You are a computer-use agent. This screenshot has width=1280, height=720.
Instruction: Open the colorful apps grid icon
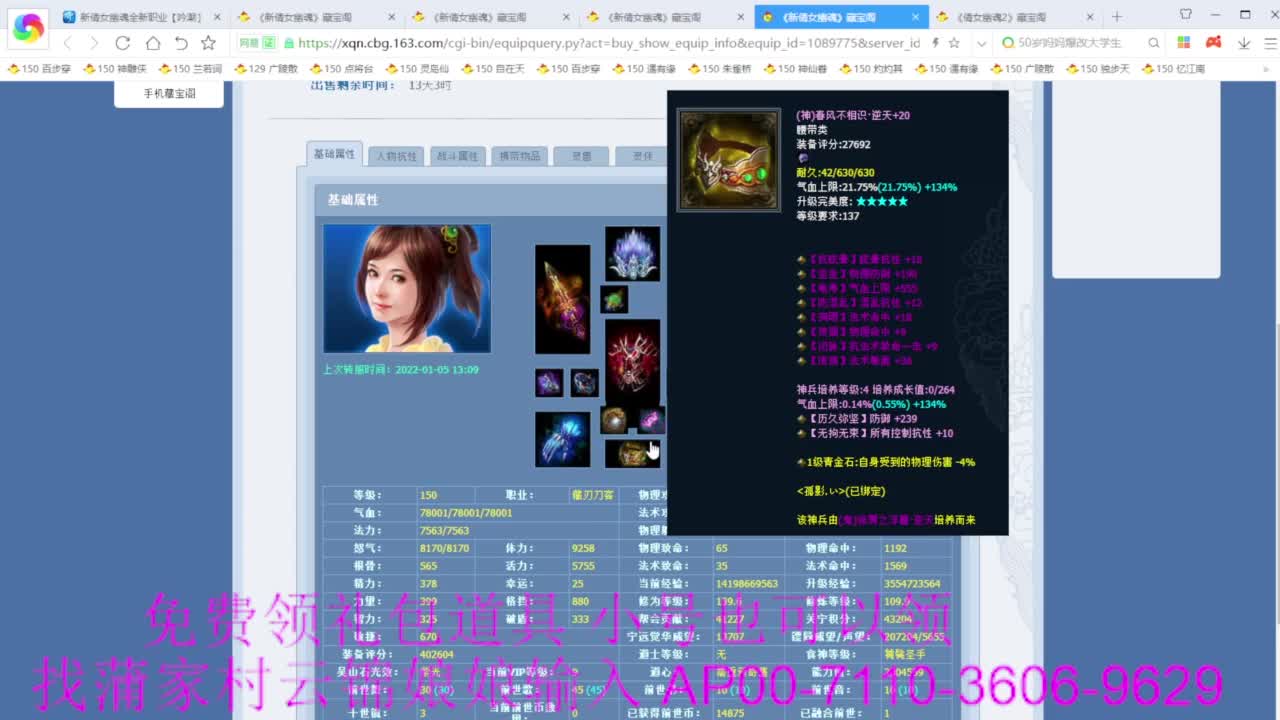click(1184, 43)
